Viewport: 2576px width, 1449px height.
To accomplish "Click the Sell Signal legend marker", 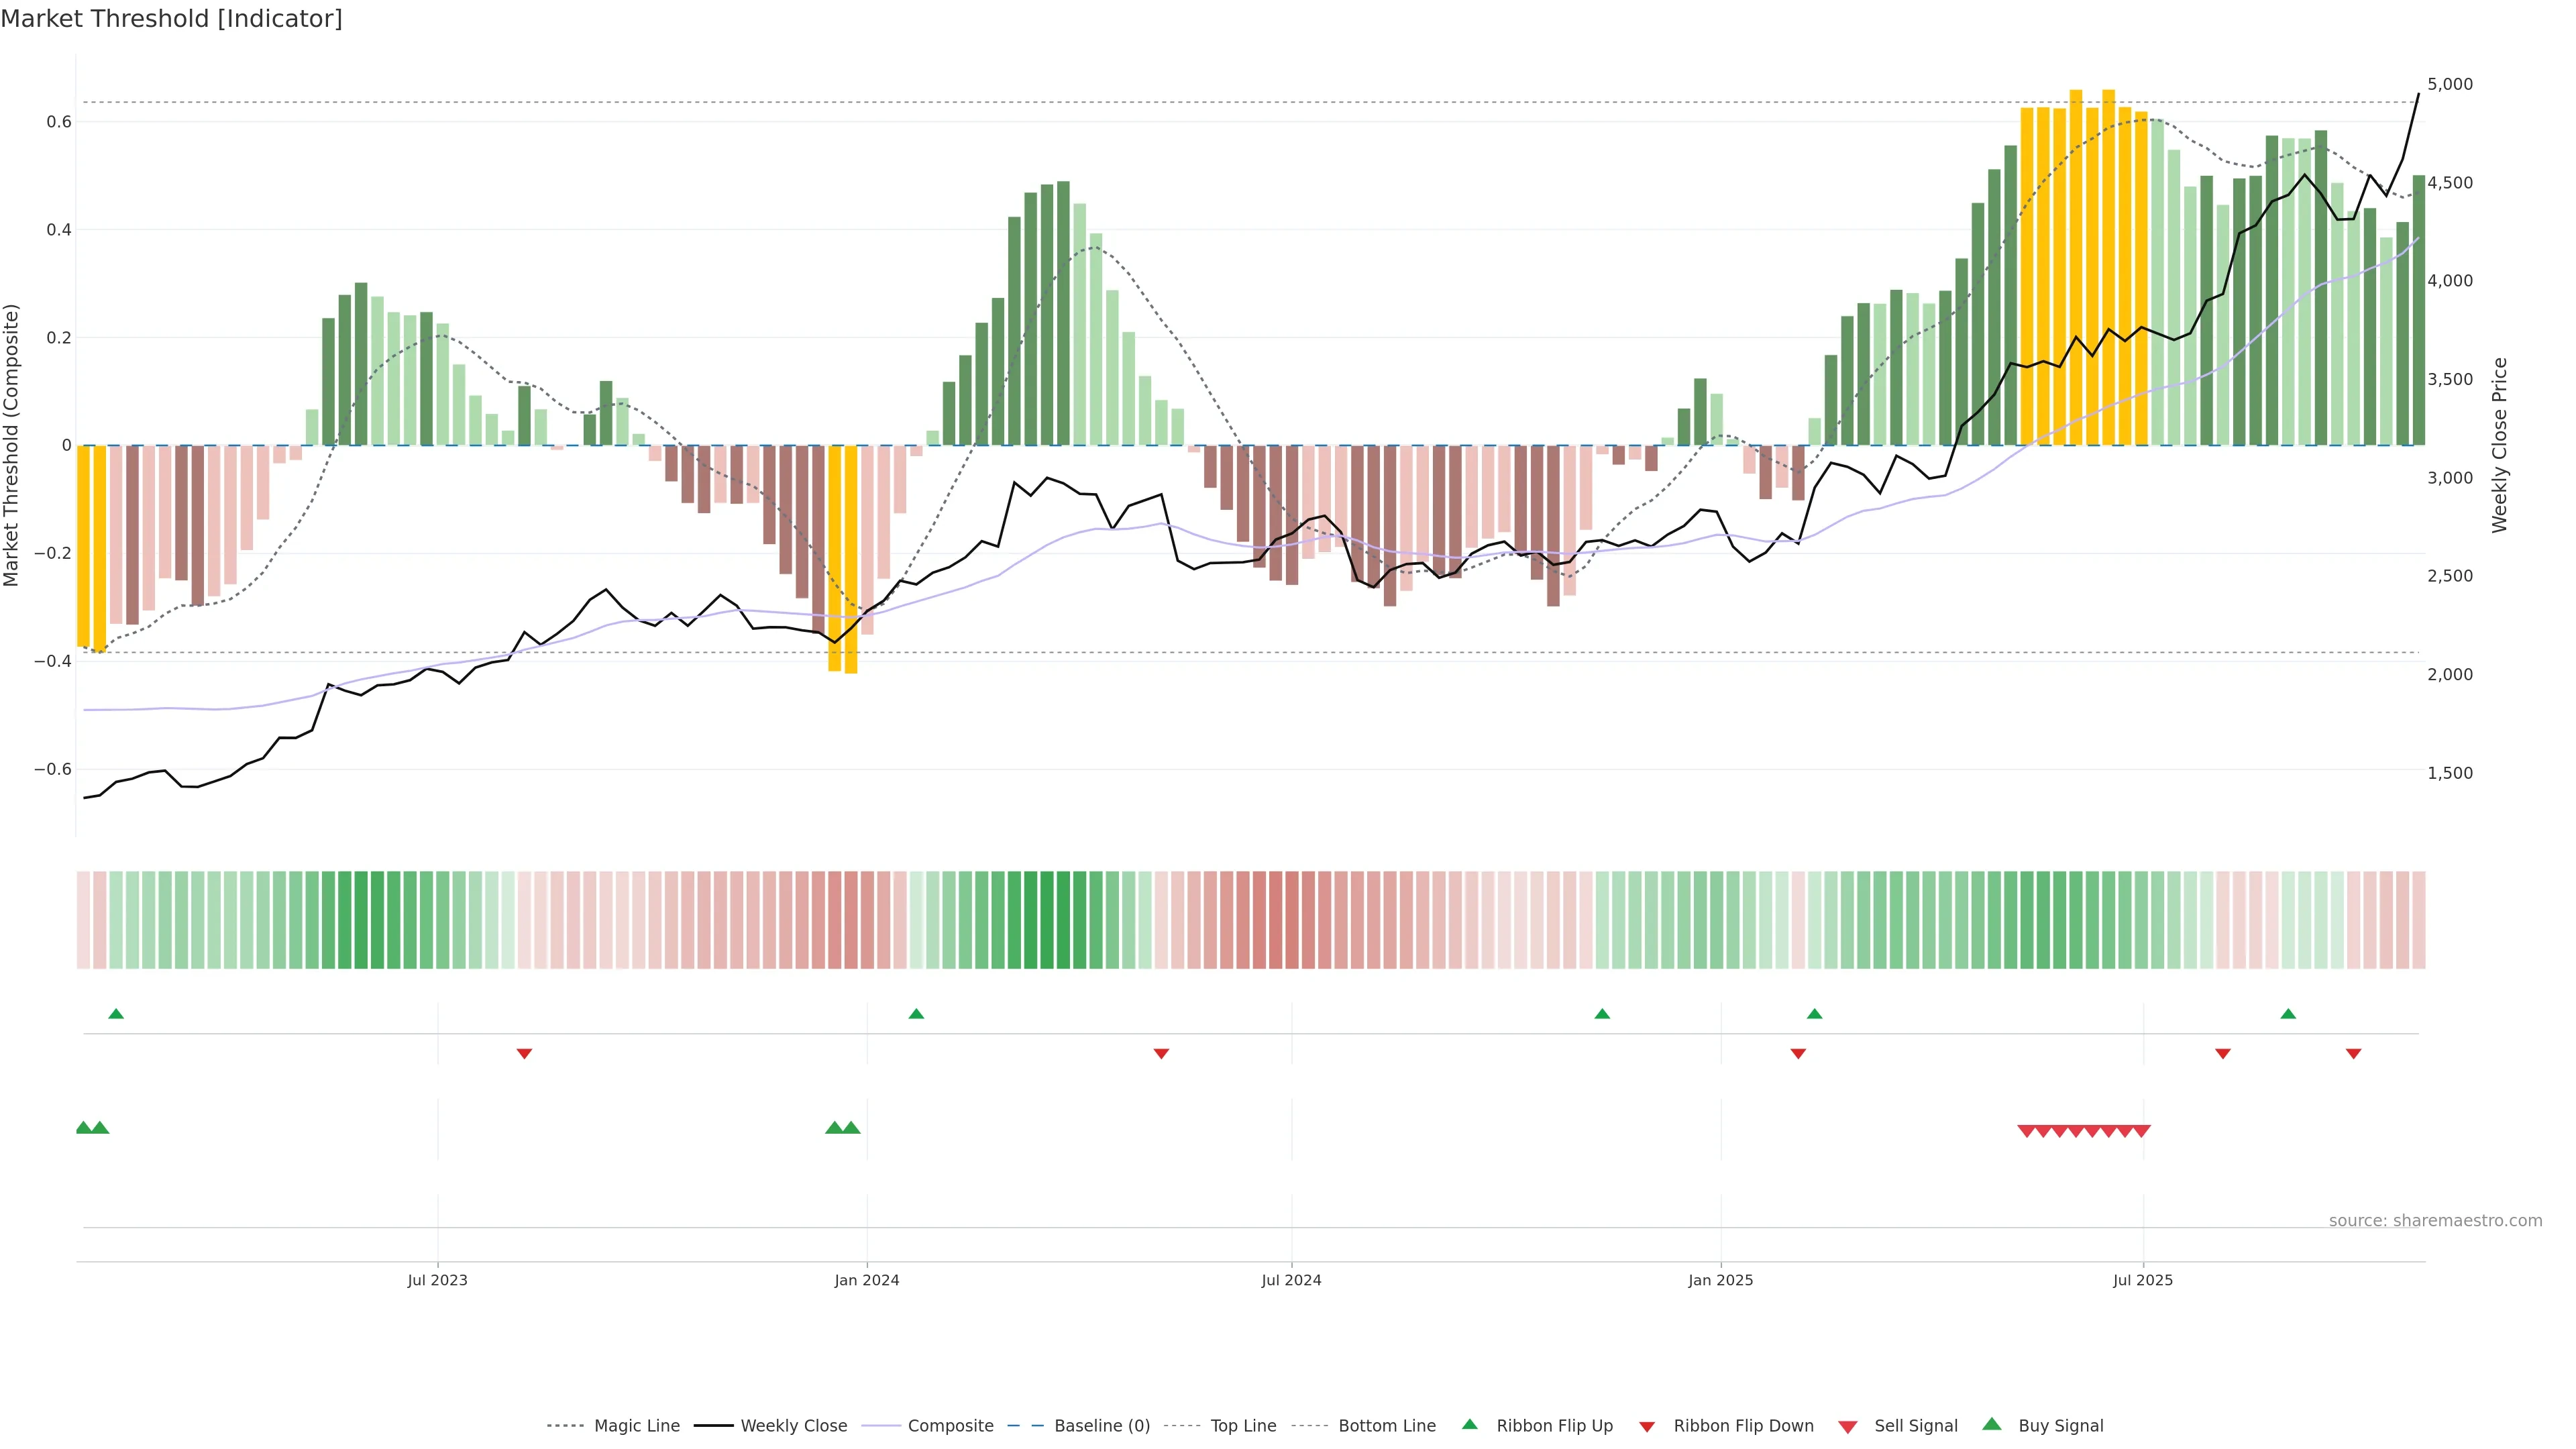I will pyautogui.click(x=1848, y=1427).
